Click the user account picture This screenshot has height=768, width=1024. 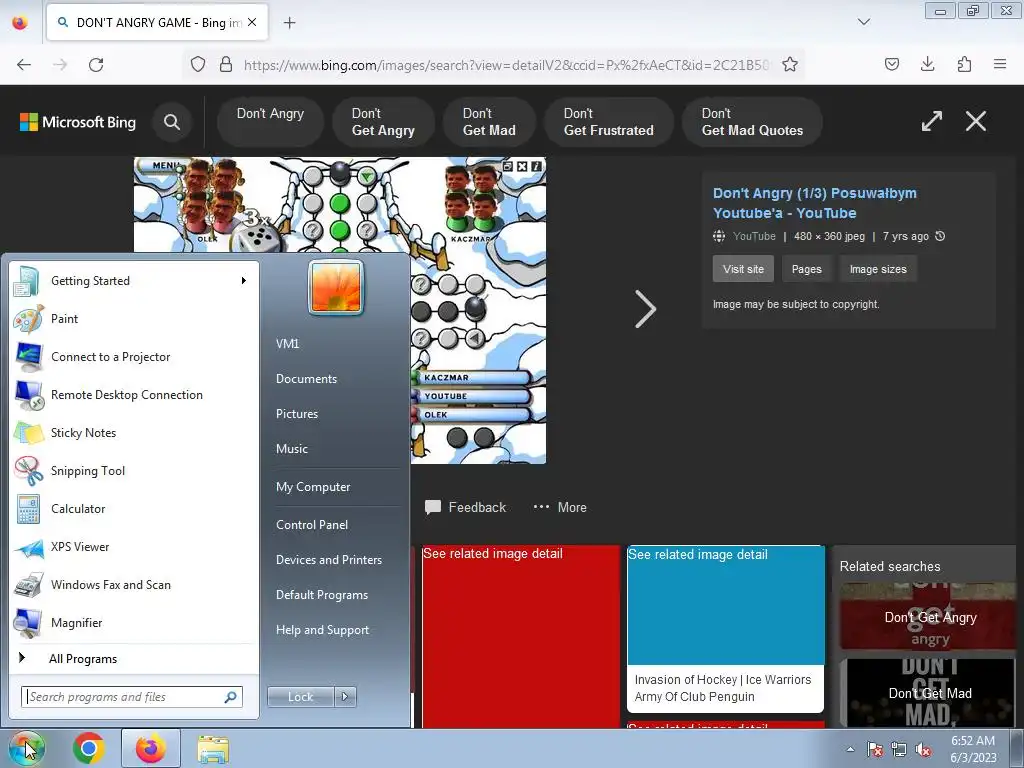click(x=336, y=287)
